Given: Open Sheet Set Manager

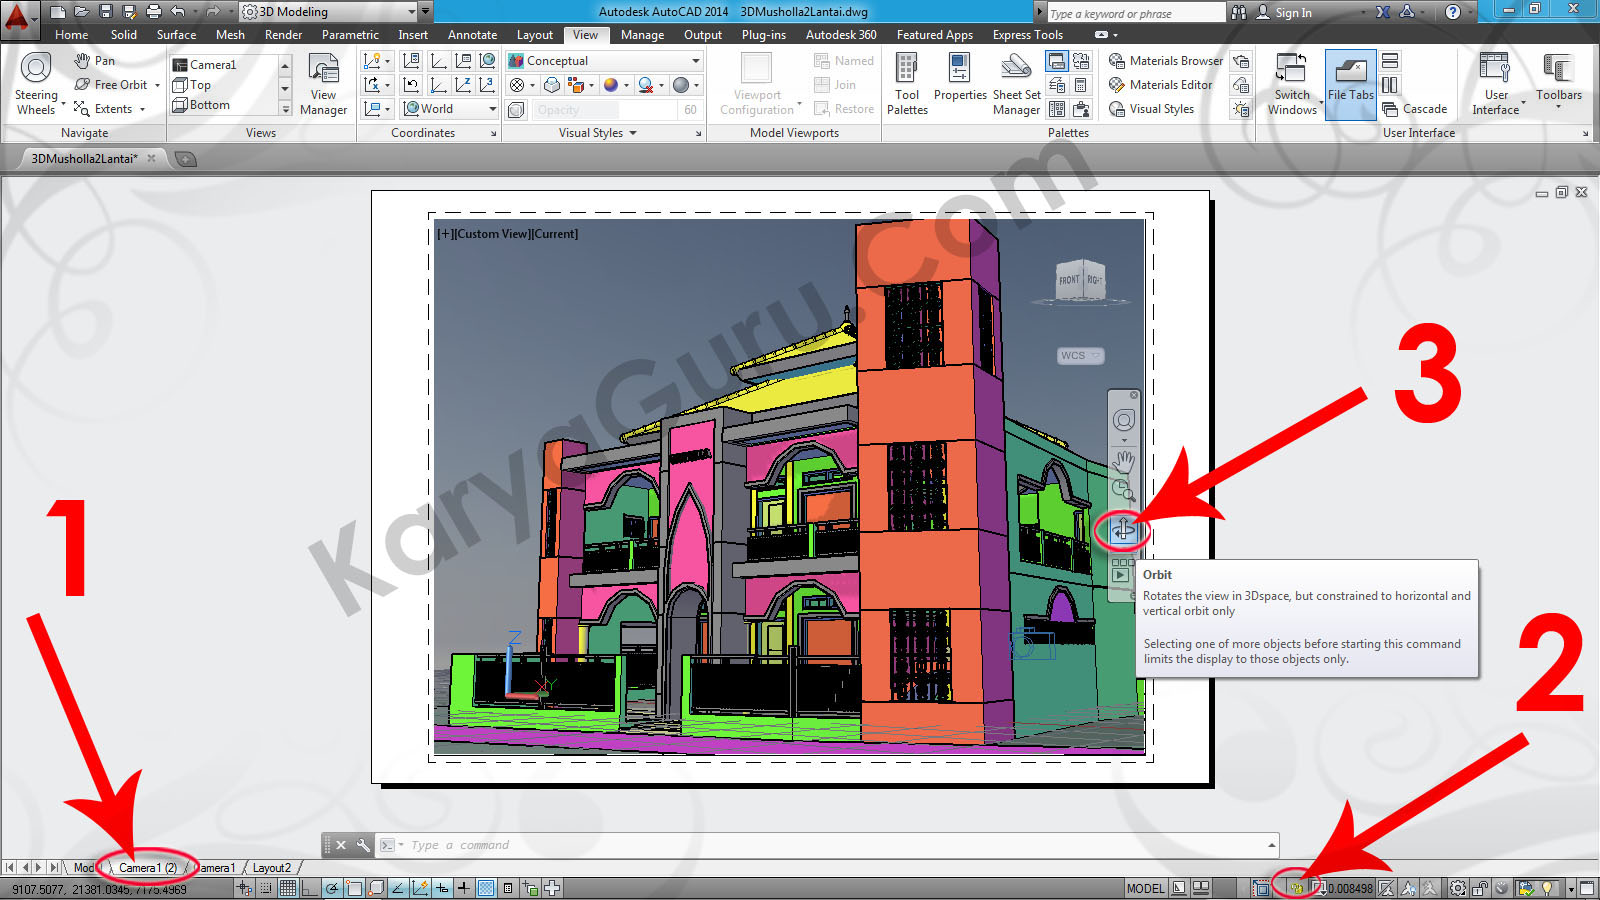Looking at the screenshot, I should (1016, 84).
